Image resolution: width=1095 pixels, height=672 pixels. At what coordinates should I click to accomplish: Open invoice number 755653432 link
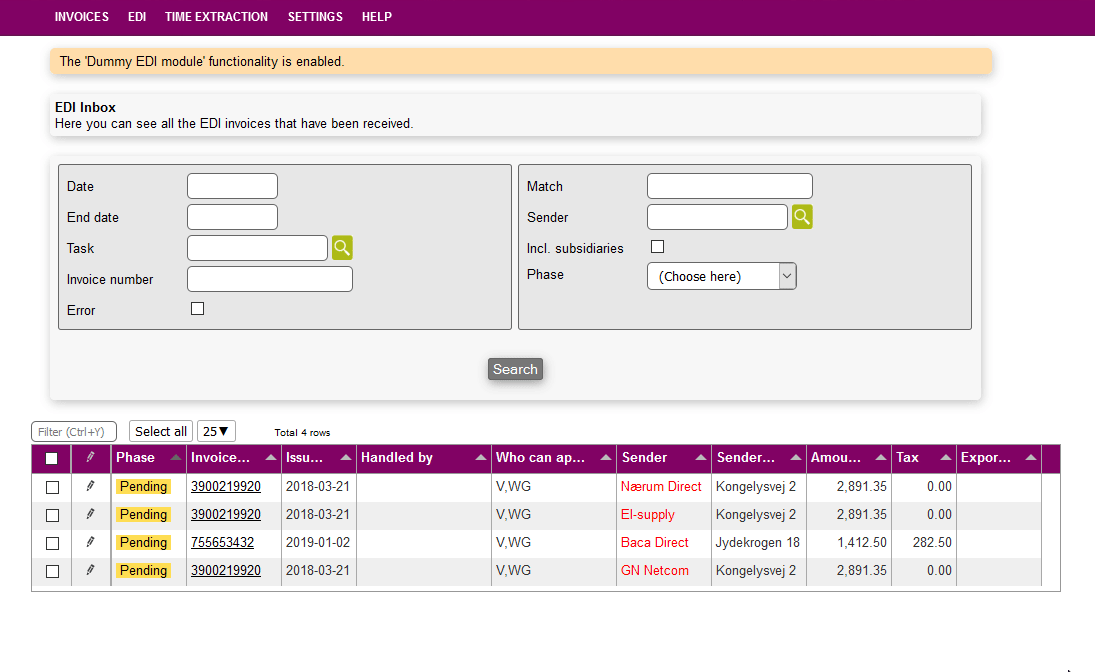222,542
